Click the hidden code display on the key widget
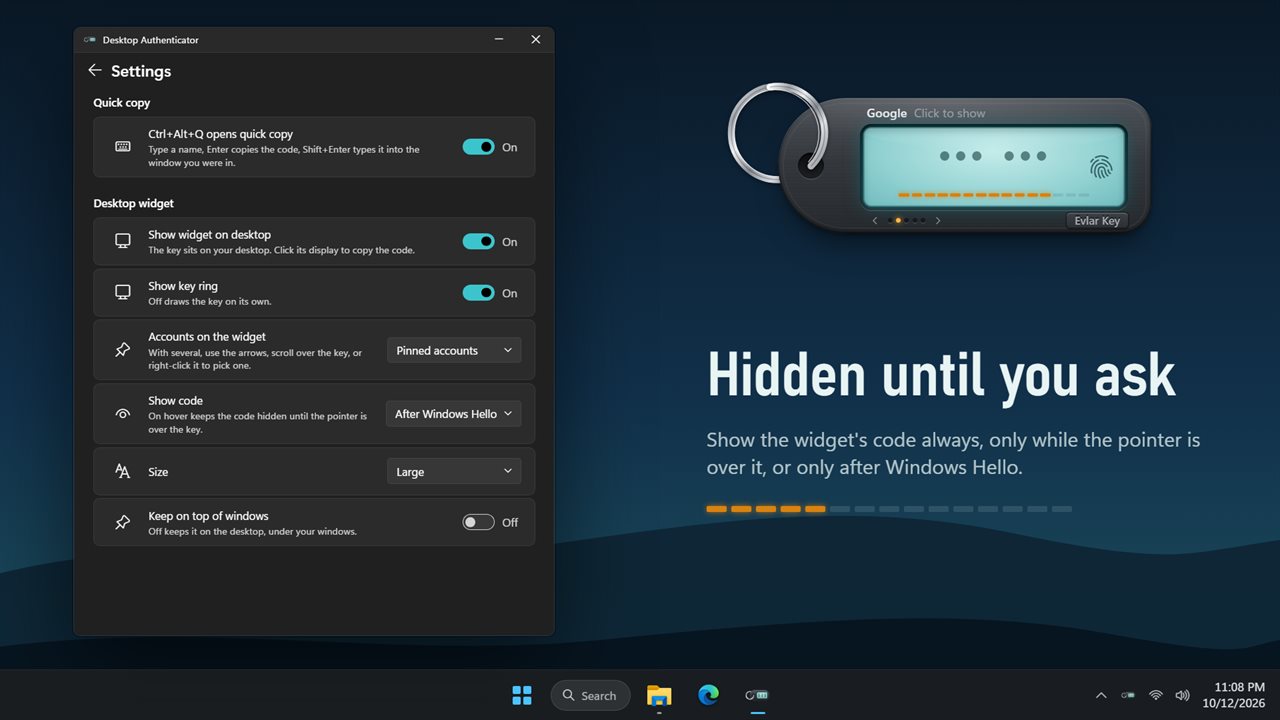The height and width of the screenshot is (720, 1280). pyautogui.click(x=993, y=156)
